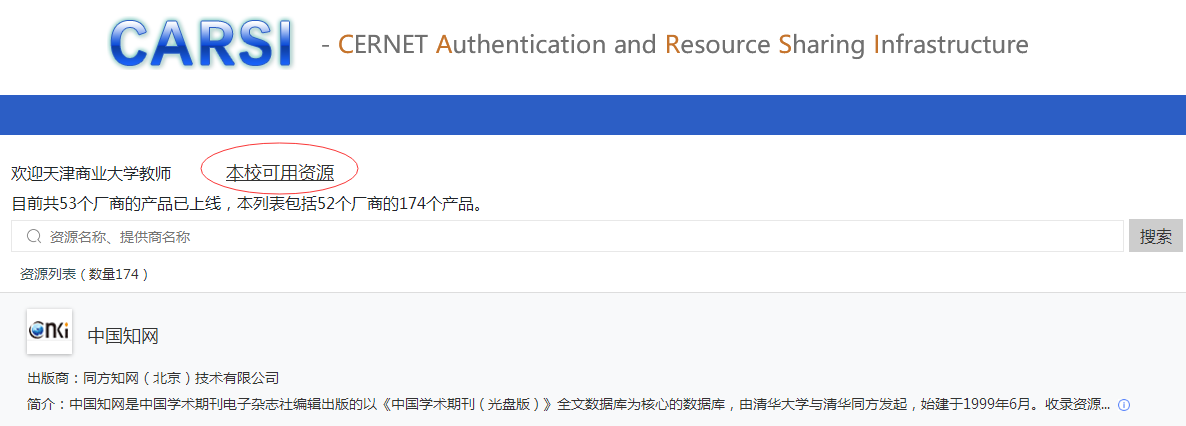Click the CARSI logo

[202, 44]
